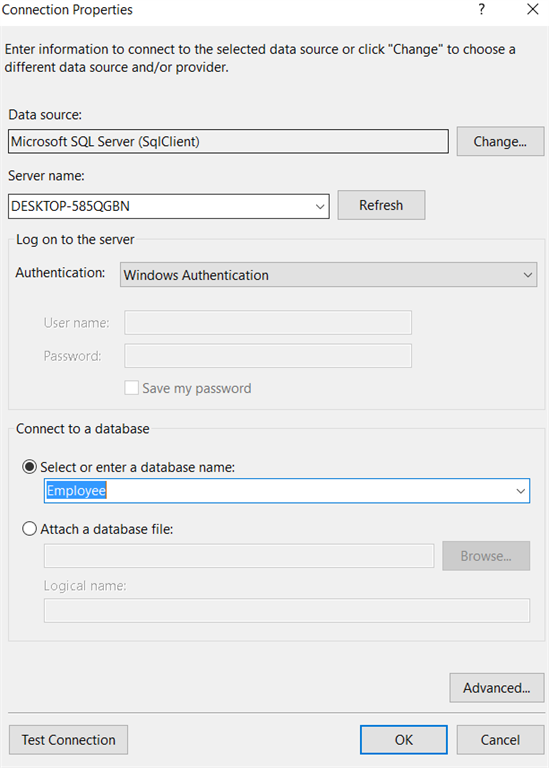Screen dimensions: 549x768
Task: Confirm with the OK button
Action: tap(404, 740)
